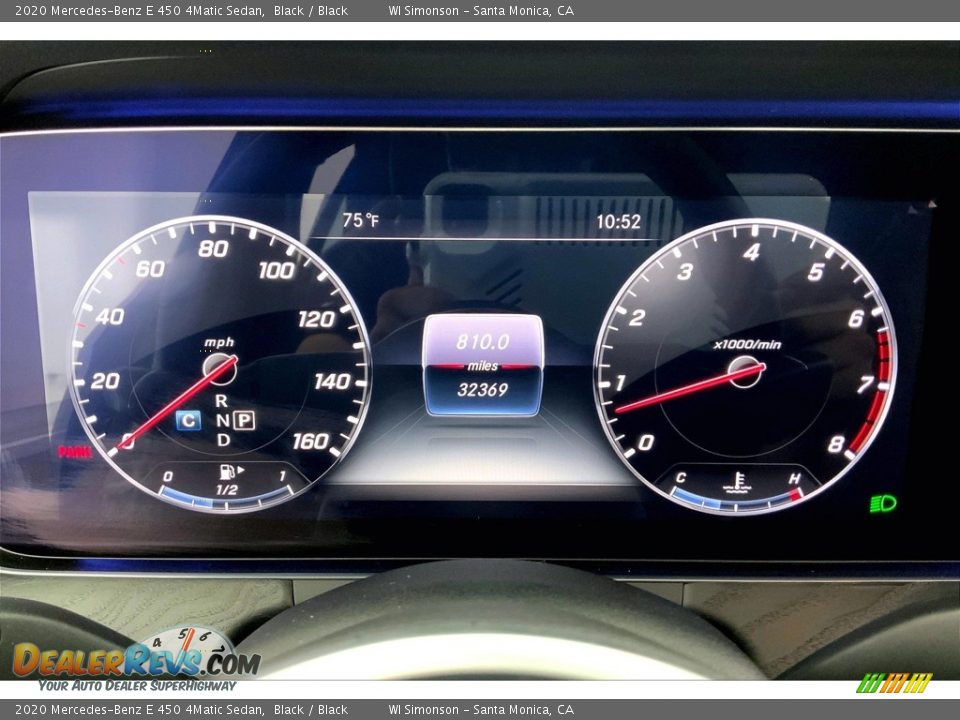960x720 pixels.
Task: Click the bottom WI Simonson – Santa Monica, CA text
Action: (481, 710)
